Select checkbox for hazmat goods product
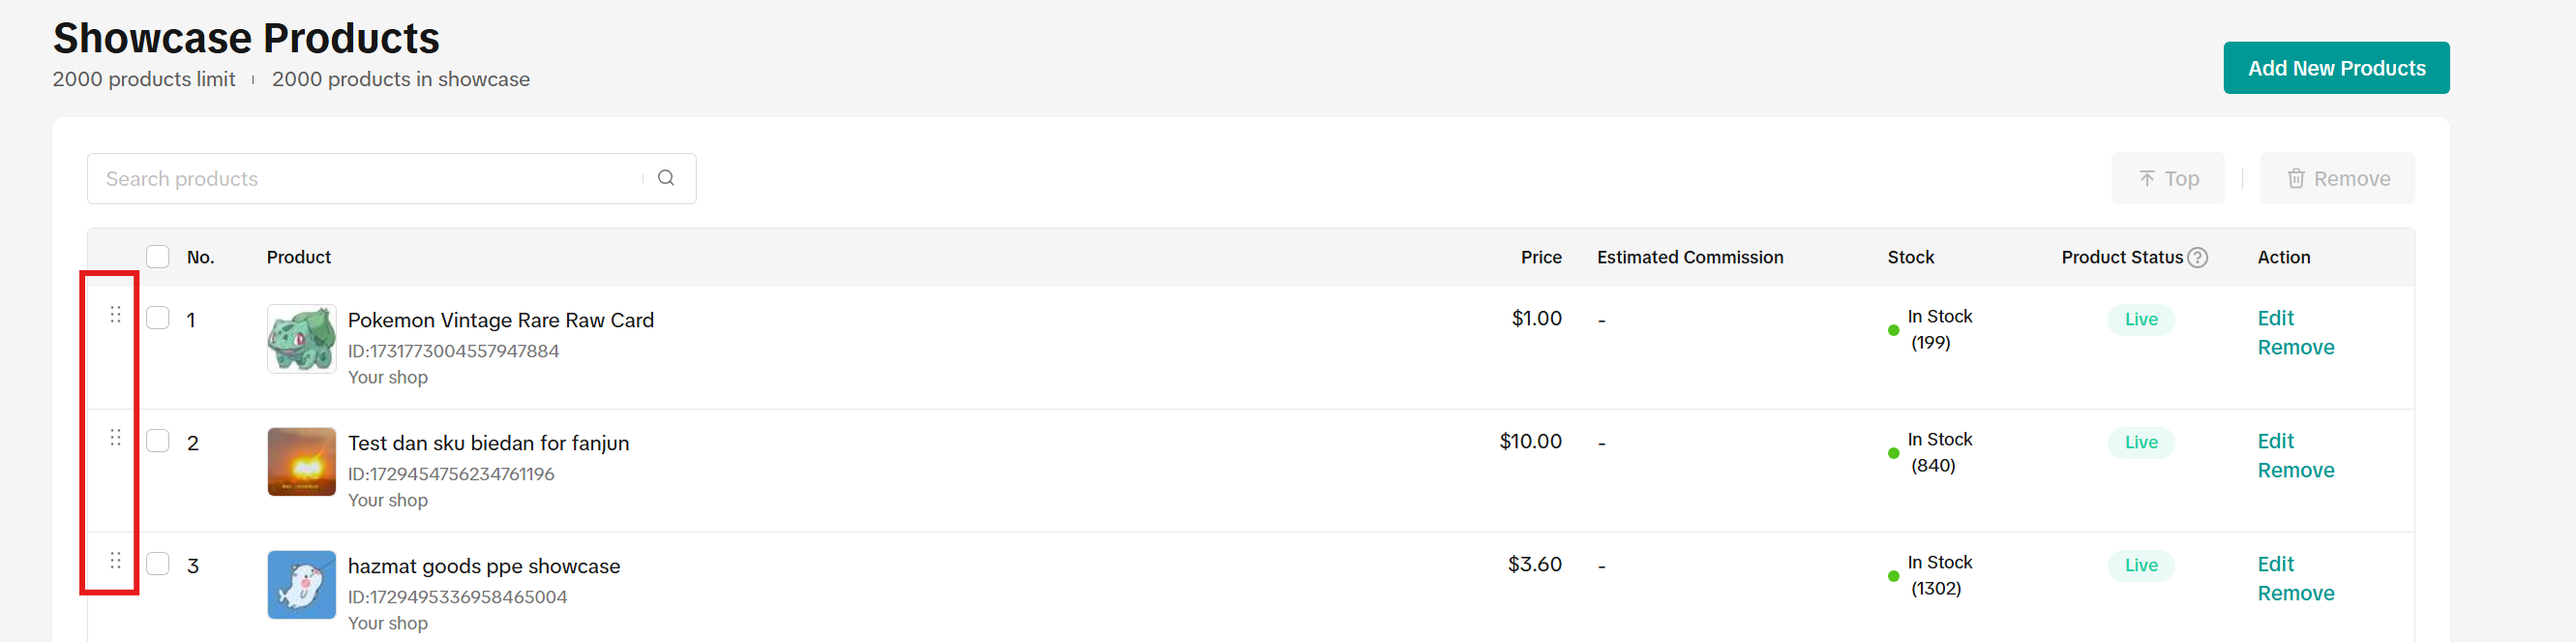The image size is (2576, 642). [x=158, y=564]
